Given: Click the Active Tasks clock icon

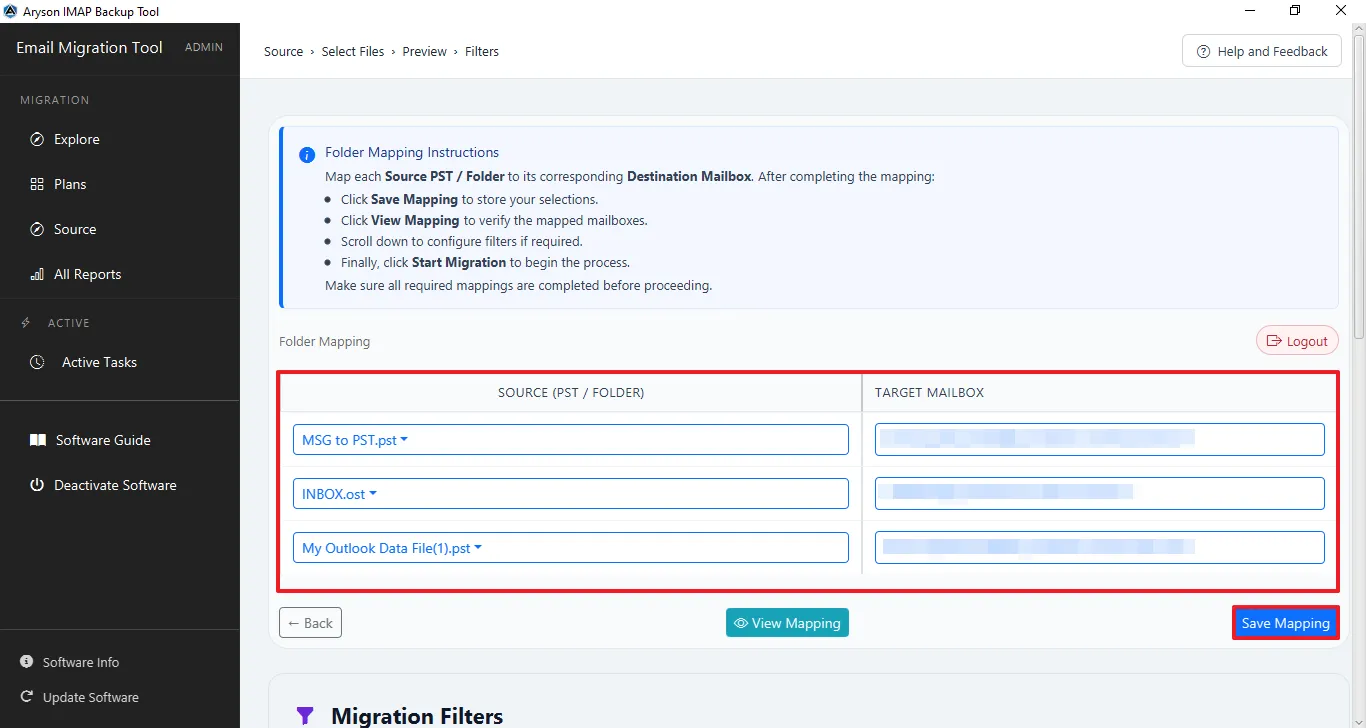Looking at the screenshot, I should tap(37, 362).
